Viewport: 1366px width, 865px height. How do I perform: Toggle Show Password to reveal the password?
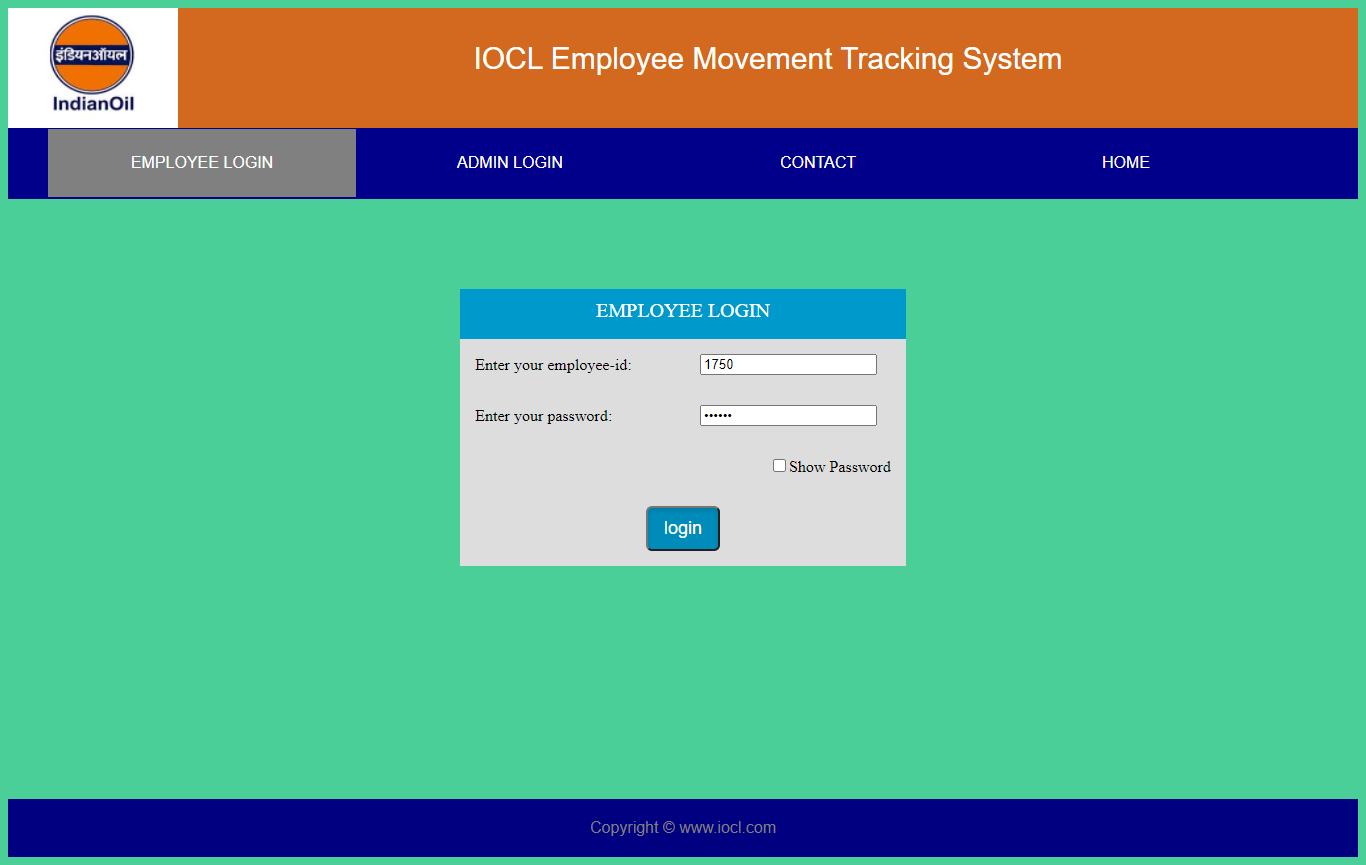click(x=779, y=465)
